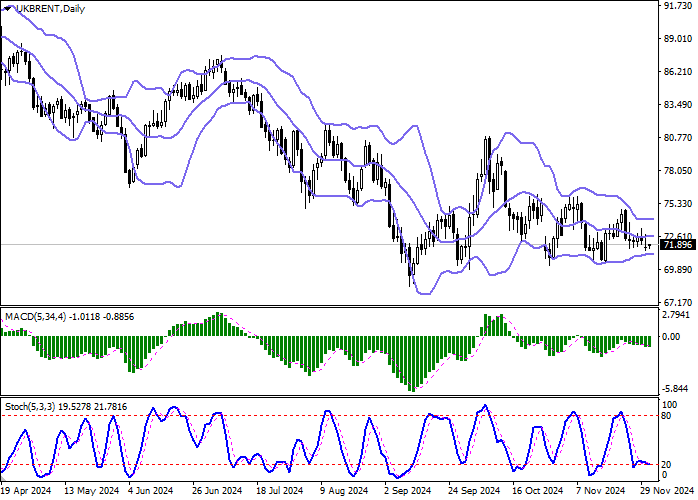698x500 pixels.
Task: Click the date label 7 Nov 2024
Action: pos(601,491)
